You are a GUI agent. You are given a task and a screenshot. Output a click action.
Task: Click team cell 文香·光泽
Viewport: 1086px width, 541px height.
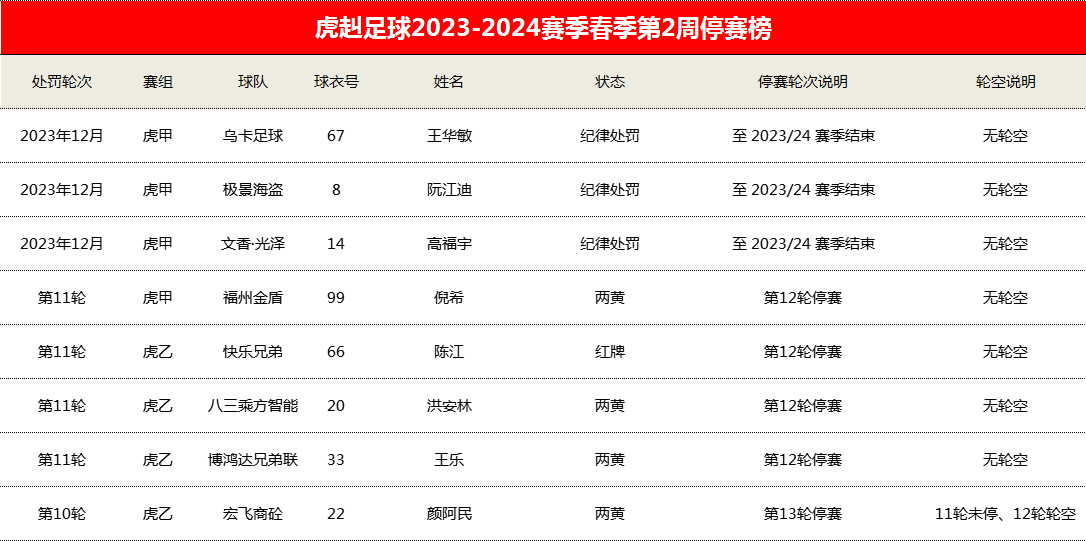[x=253, y=244]
